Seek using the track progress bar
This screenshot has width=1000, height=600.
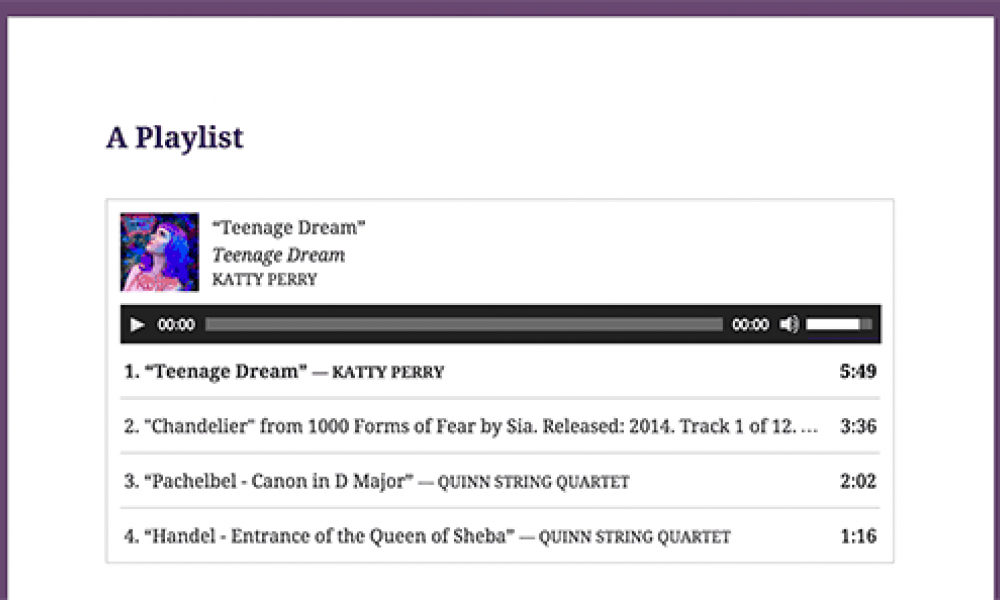[464, 325]
